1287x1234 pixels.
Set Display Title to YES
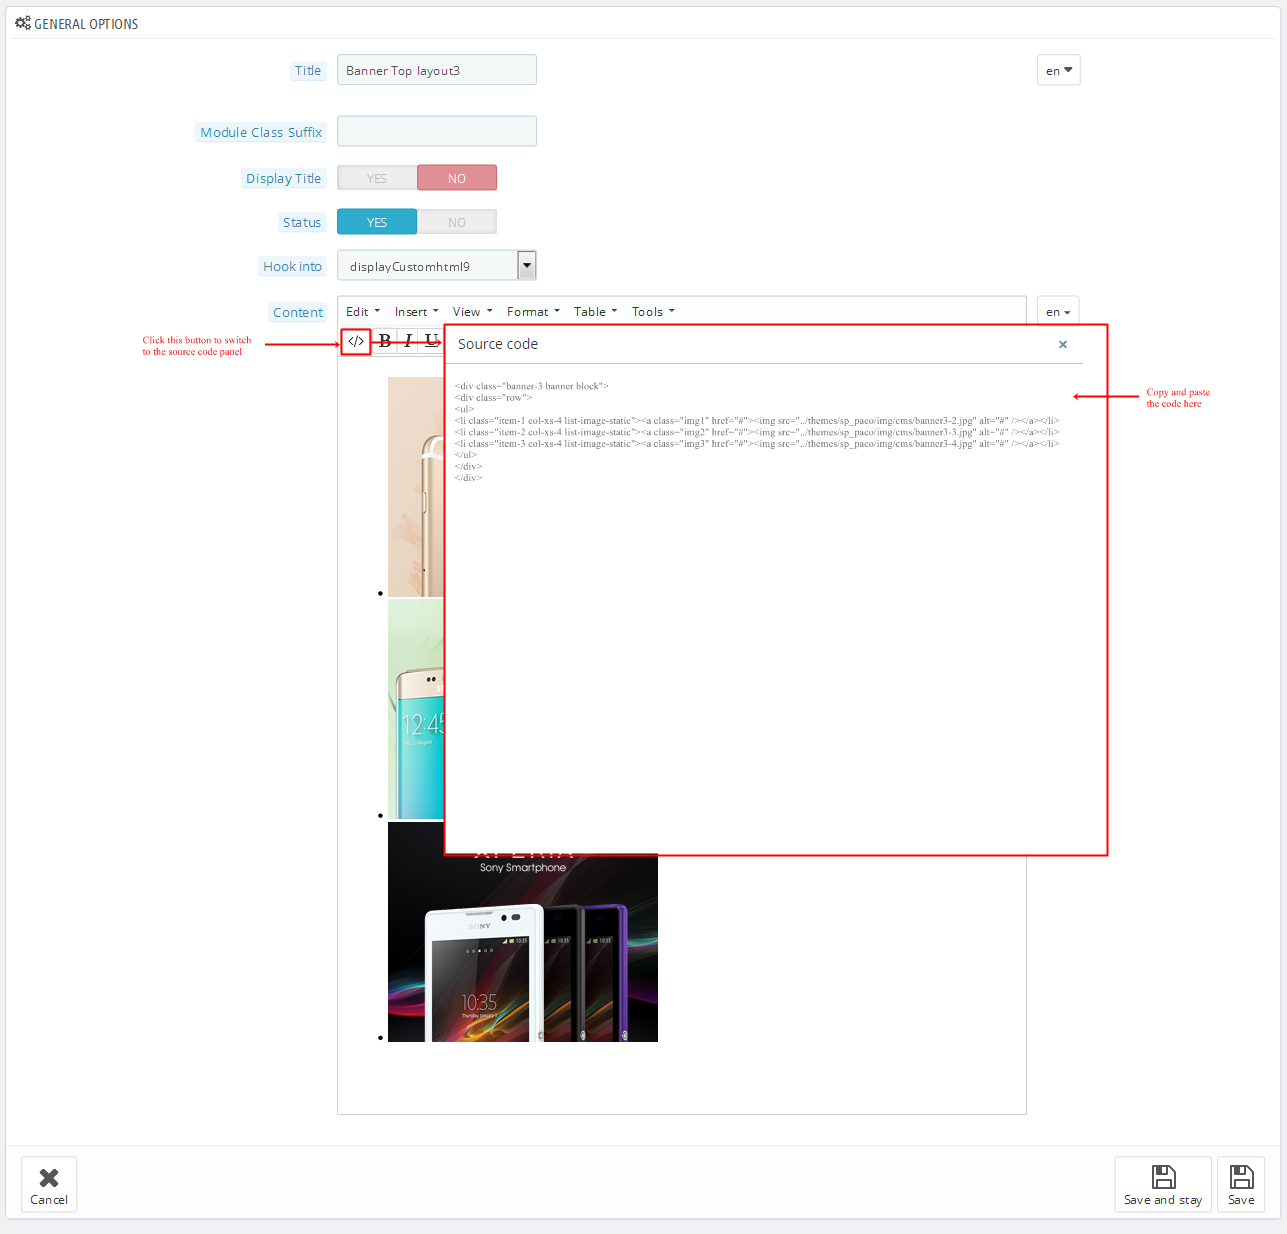coord(377,178)
